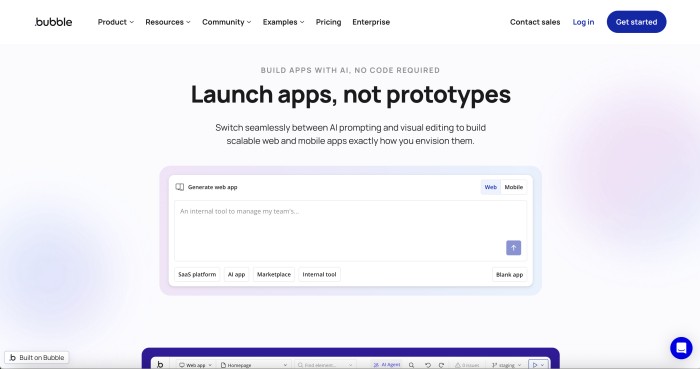Click the 'Generate web app' label
Screen dimensions: 700x369
click(212, 187)
